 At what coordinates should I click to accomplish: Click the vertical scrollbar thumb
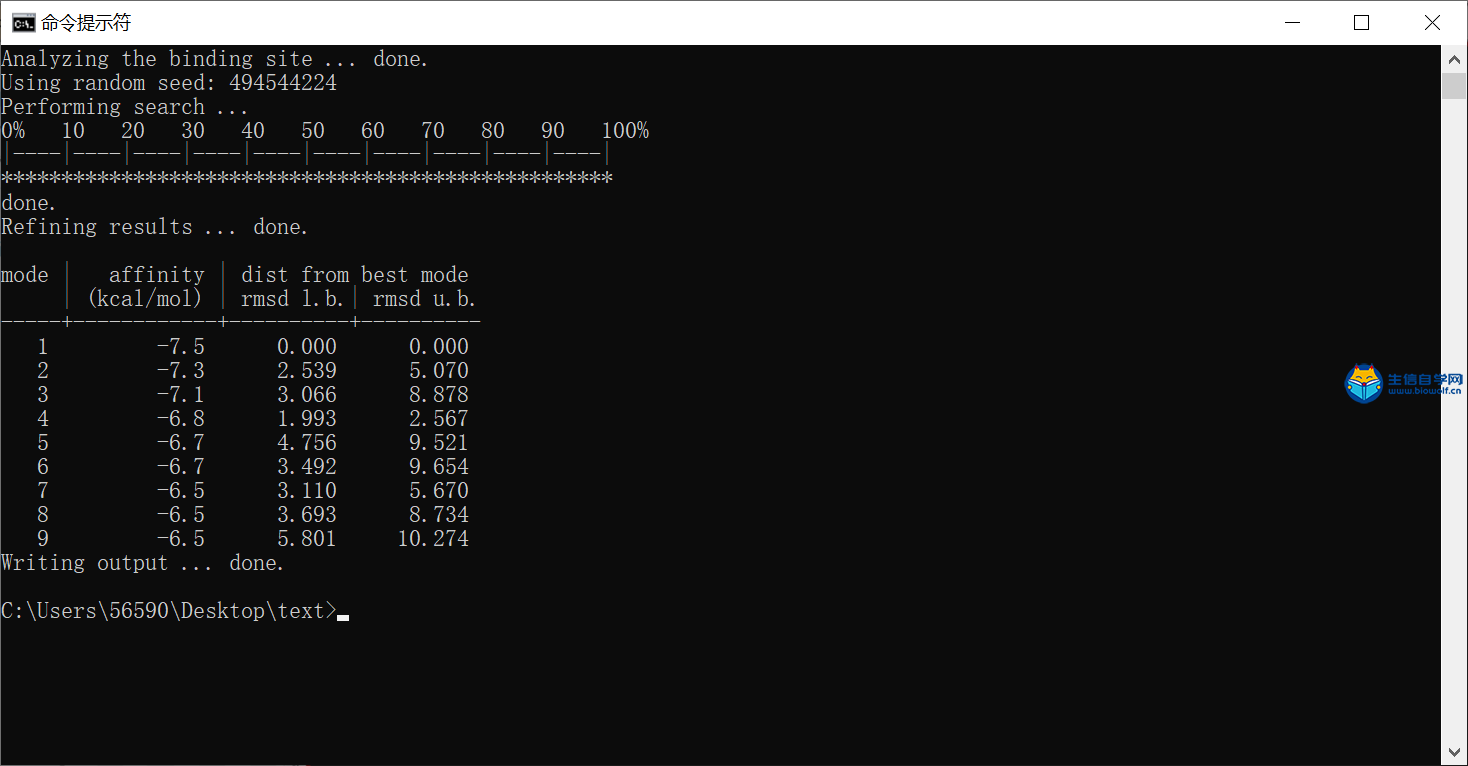click(1455, 85)
